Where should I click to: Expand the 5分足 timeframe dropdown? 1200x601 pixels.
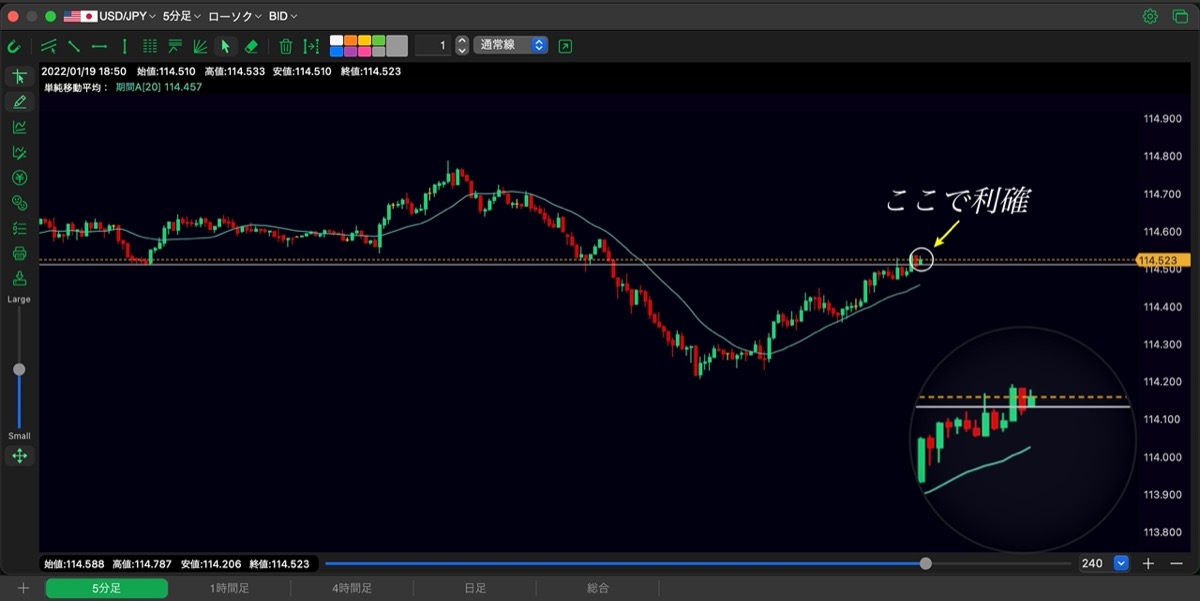pyautogui.click(x=182, y=17)
